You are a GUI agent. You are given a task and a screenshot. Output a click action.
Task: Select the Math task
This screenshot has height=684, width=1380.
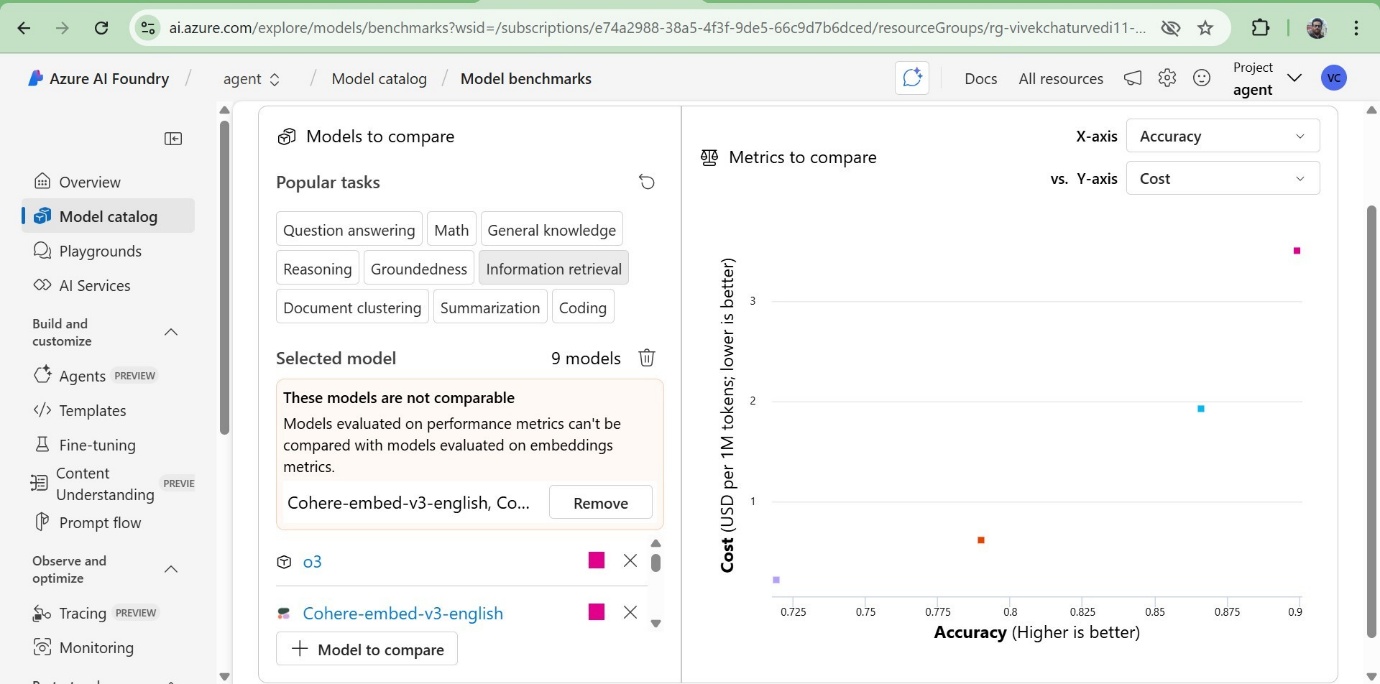click(451, 230)
